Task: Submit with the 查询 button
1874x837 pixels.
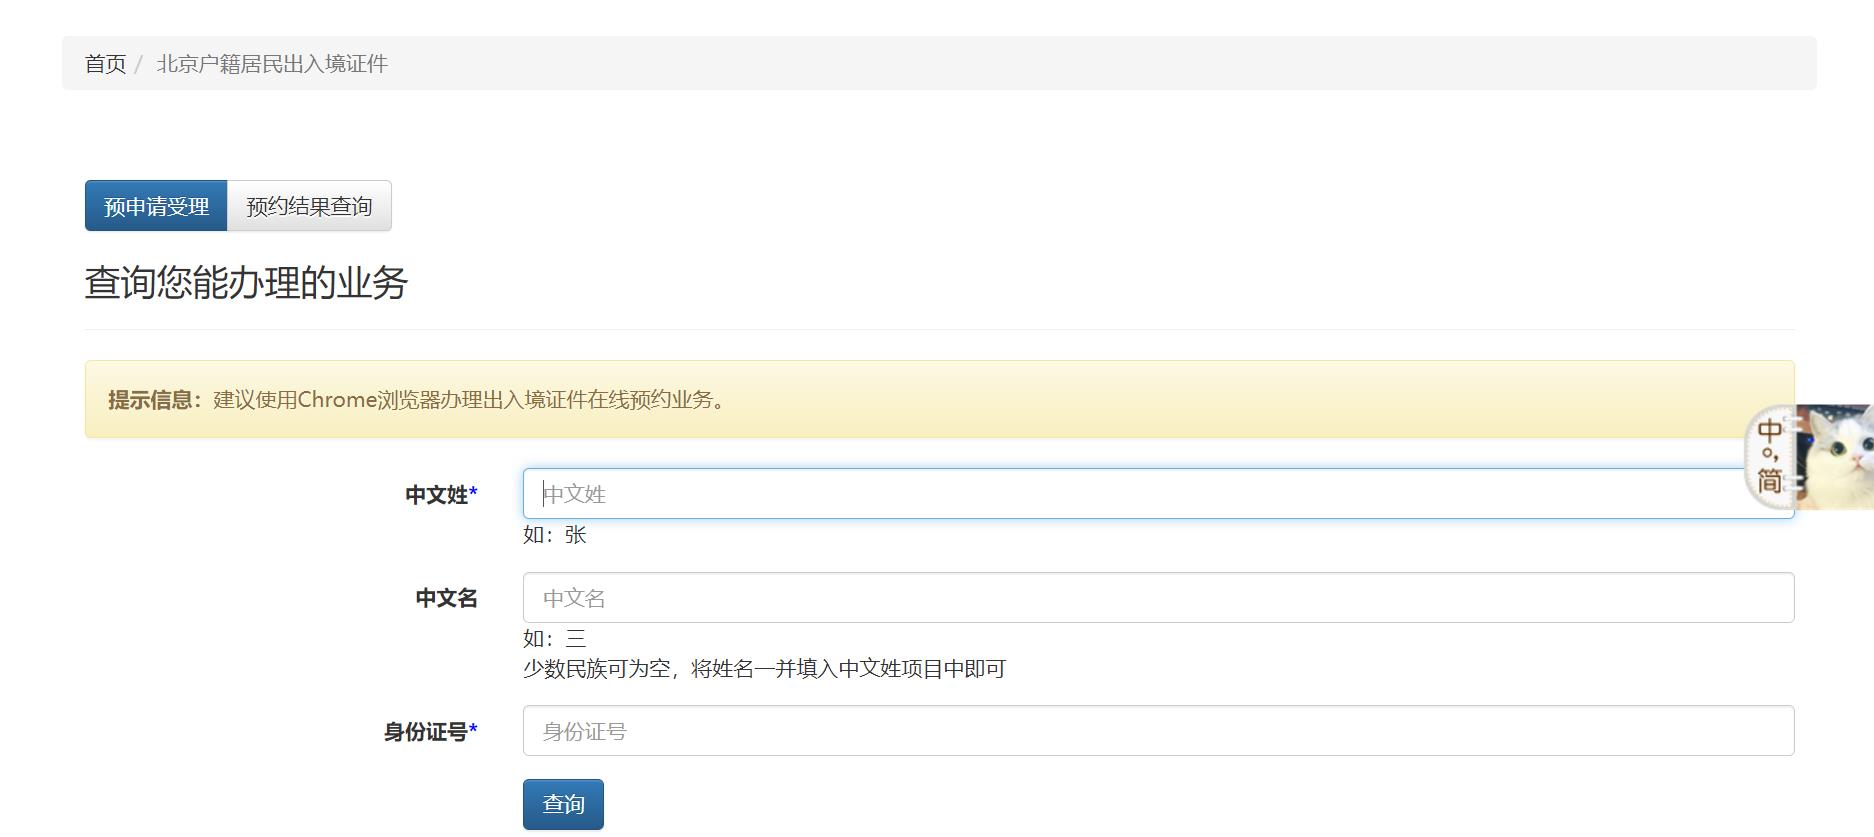Action: (563, 804)
